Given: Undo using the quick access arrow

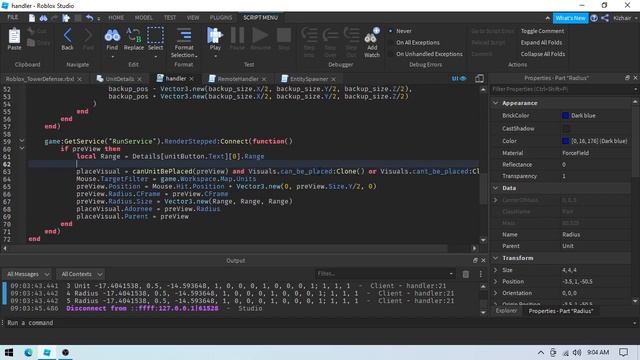Looking at the screenshot, I should 89,18.
